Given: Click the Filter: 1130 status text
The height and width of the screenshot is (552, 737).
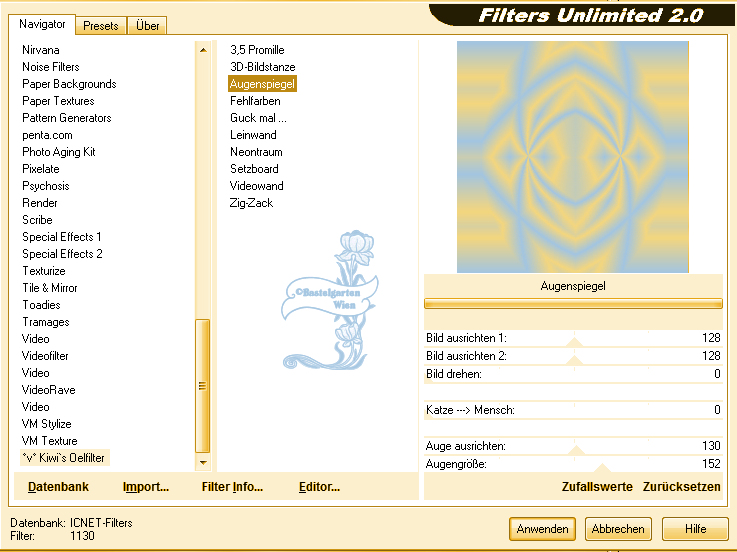Looking at the screenshot, I should tap(52, 536).
